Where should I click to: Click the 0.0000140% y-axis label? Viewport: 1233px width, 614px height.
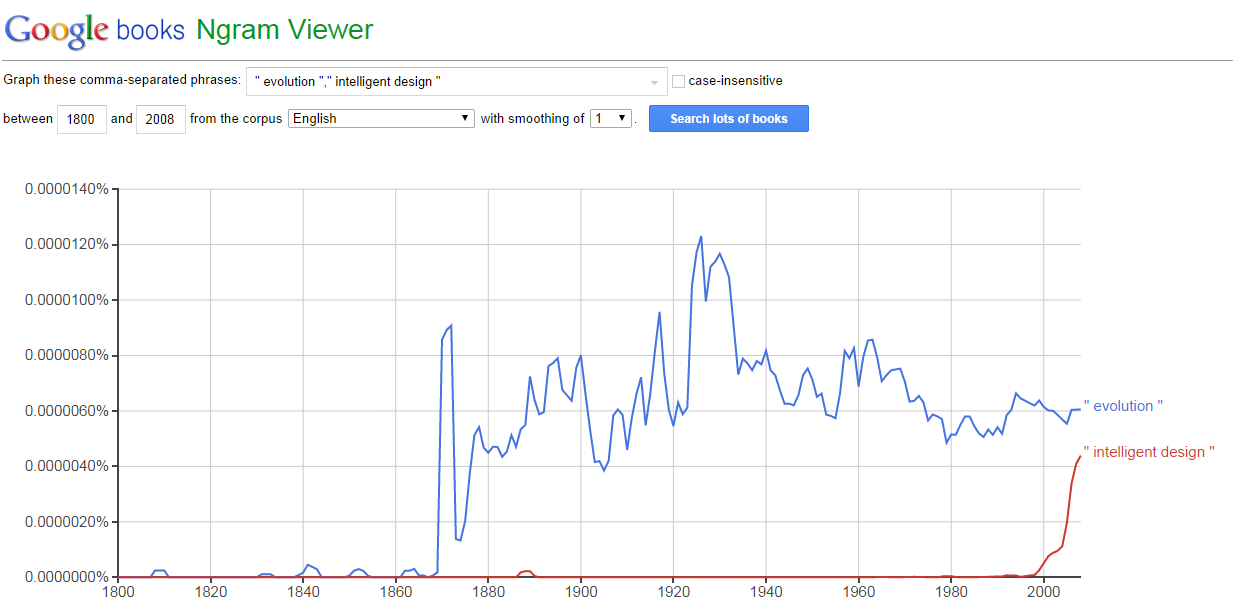[x=66, y=189]
